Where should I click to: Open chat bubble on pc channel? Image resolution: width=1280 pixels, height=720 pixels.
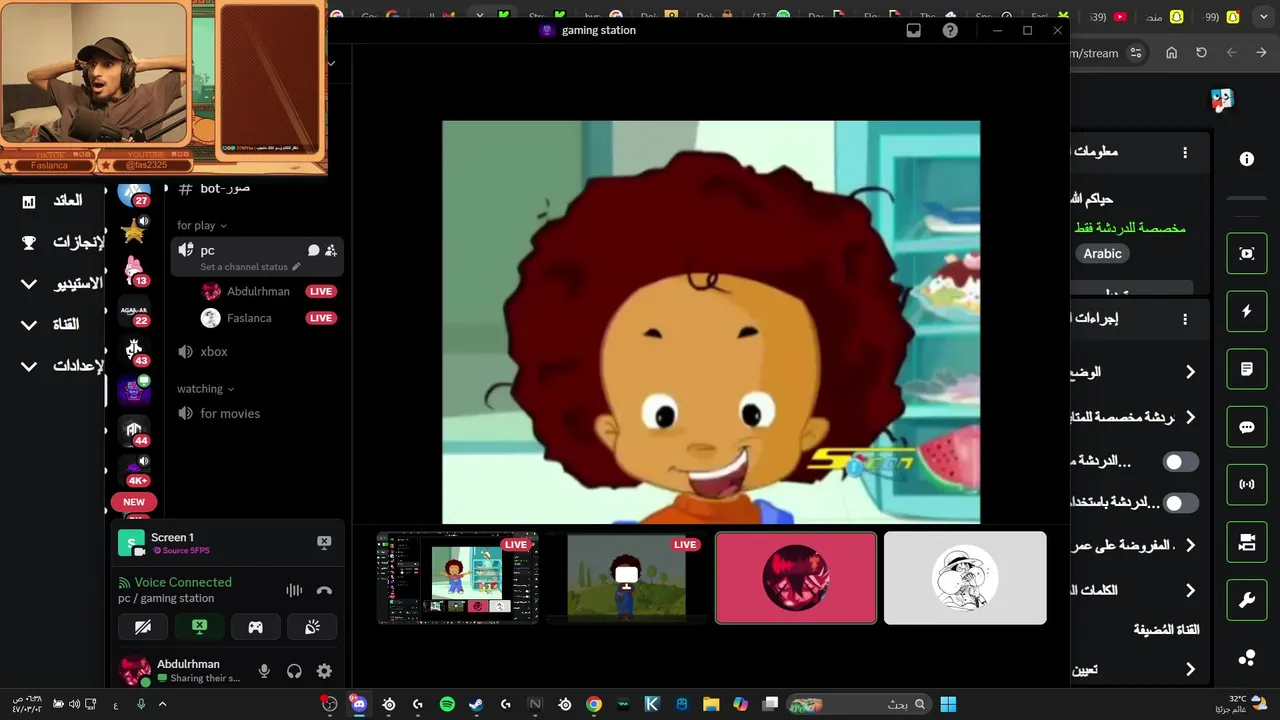313,250
